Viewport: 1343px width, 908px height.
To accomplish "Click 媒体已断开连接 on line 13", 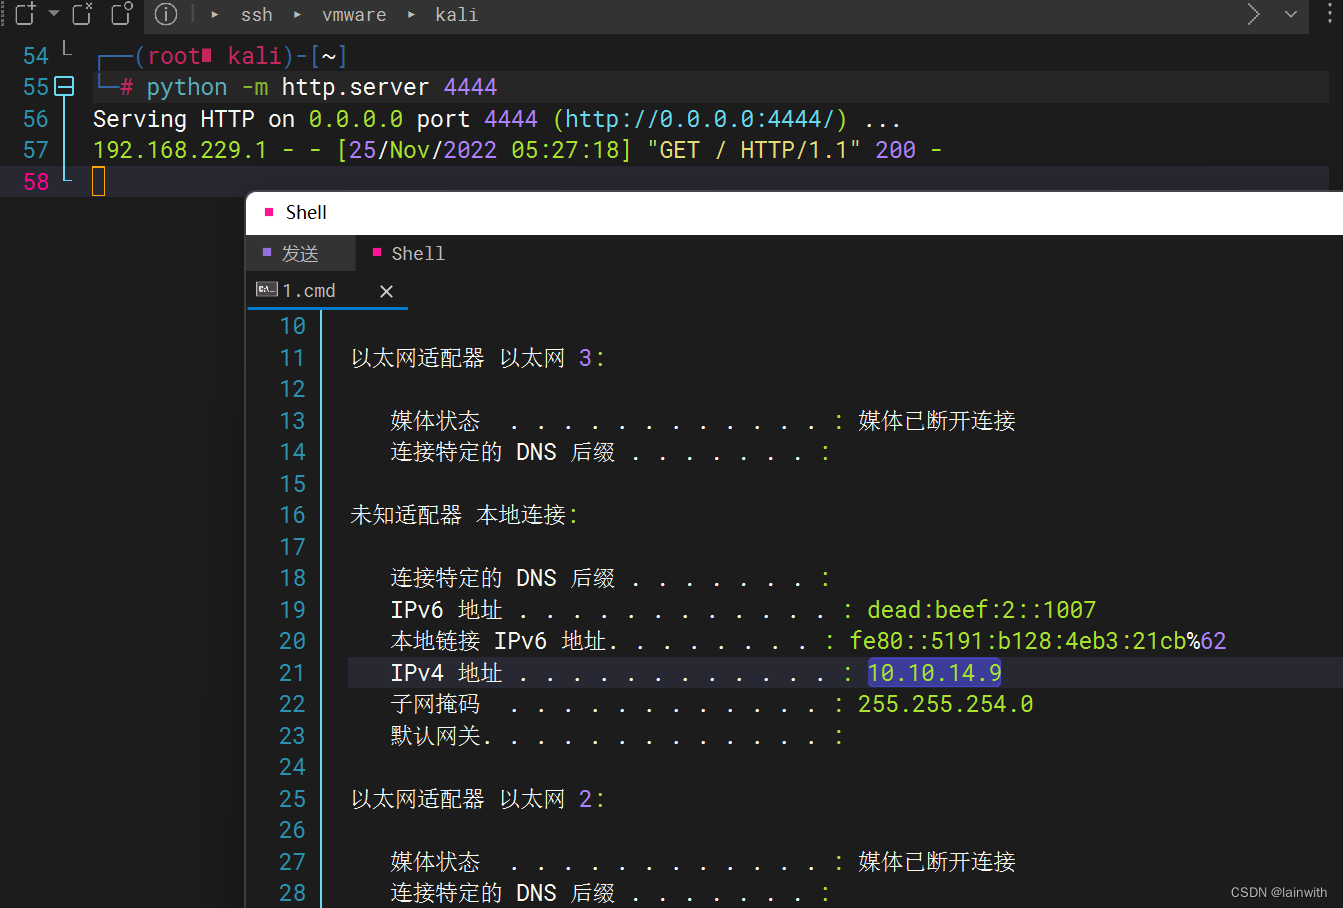I will pos(937,421).
